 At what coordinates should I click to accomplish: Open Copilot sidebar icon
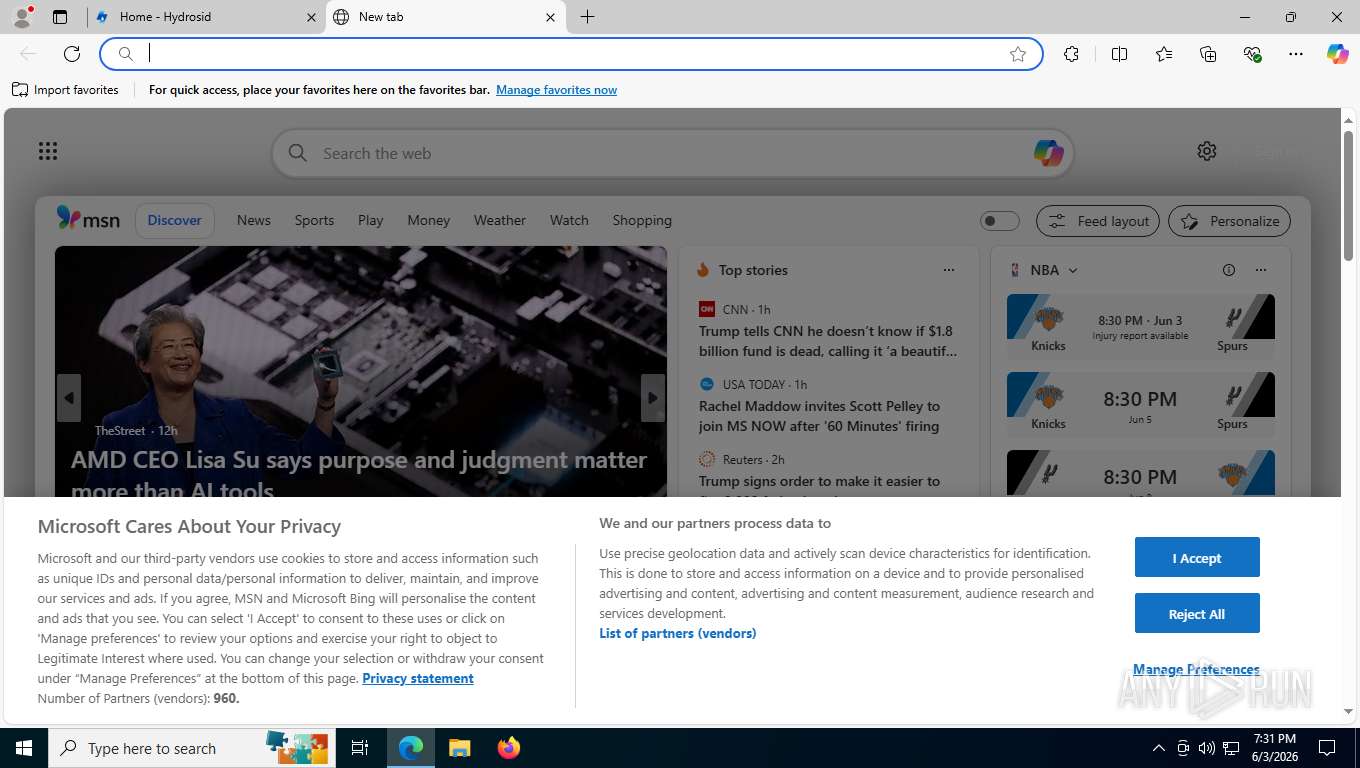[x=1338, y=54]
